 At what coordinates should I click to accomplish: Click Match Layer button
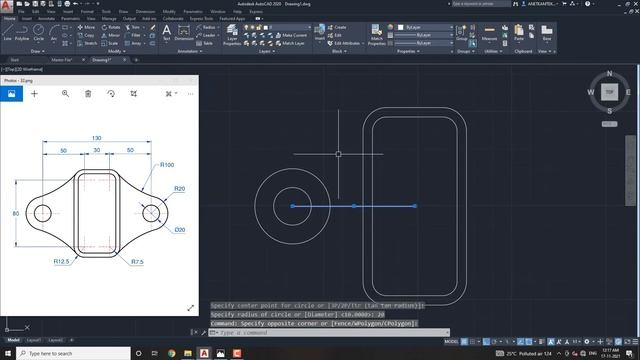point(290,43)
